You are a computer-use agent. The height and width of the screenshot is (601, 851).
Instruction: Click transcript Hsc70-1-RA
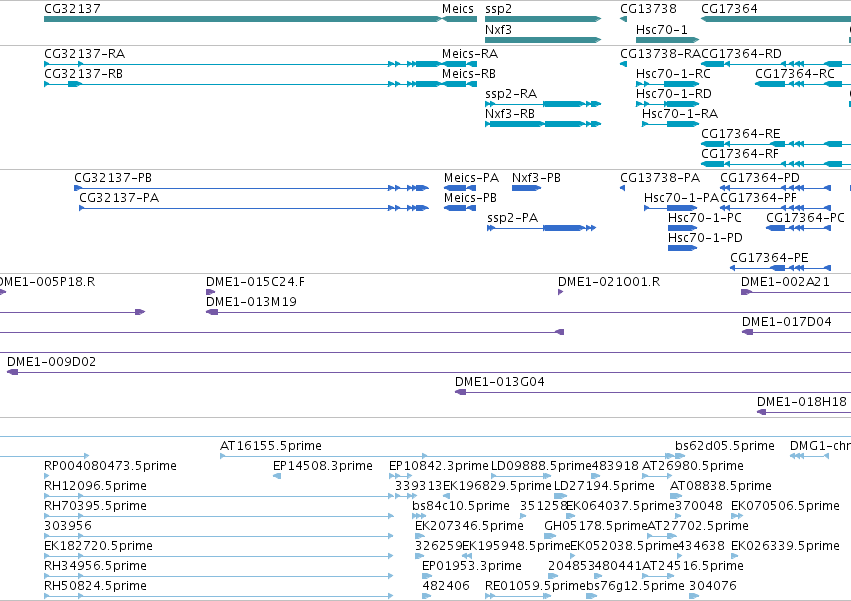(x=679, y=113)
